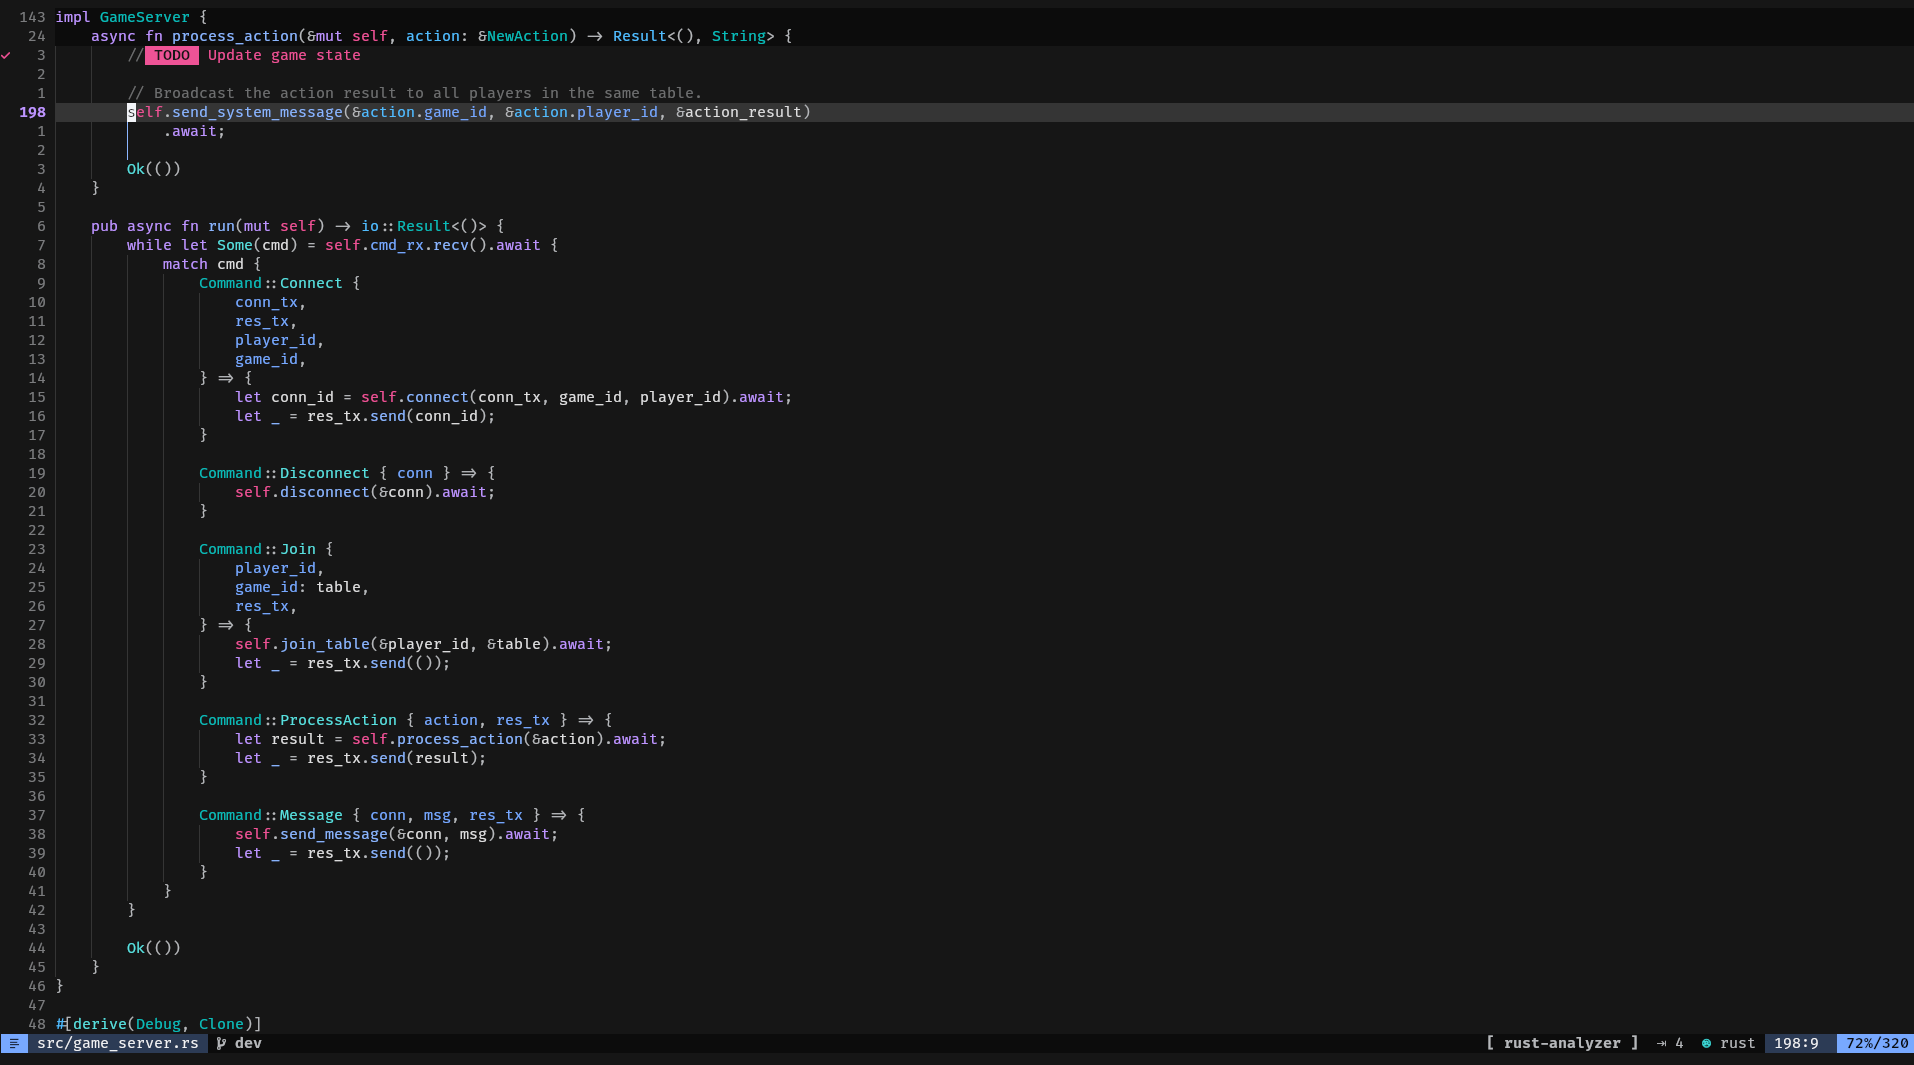The height and width of the screenshot is (1065, 1914).
Task: Click the pink TODO badge
Action: click(x=172, y=55)
